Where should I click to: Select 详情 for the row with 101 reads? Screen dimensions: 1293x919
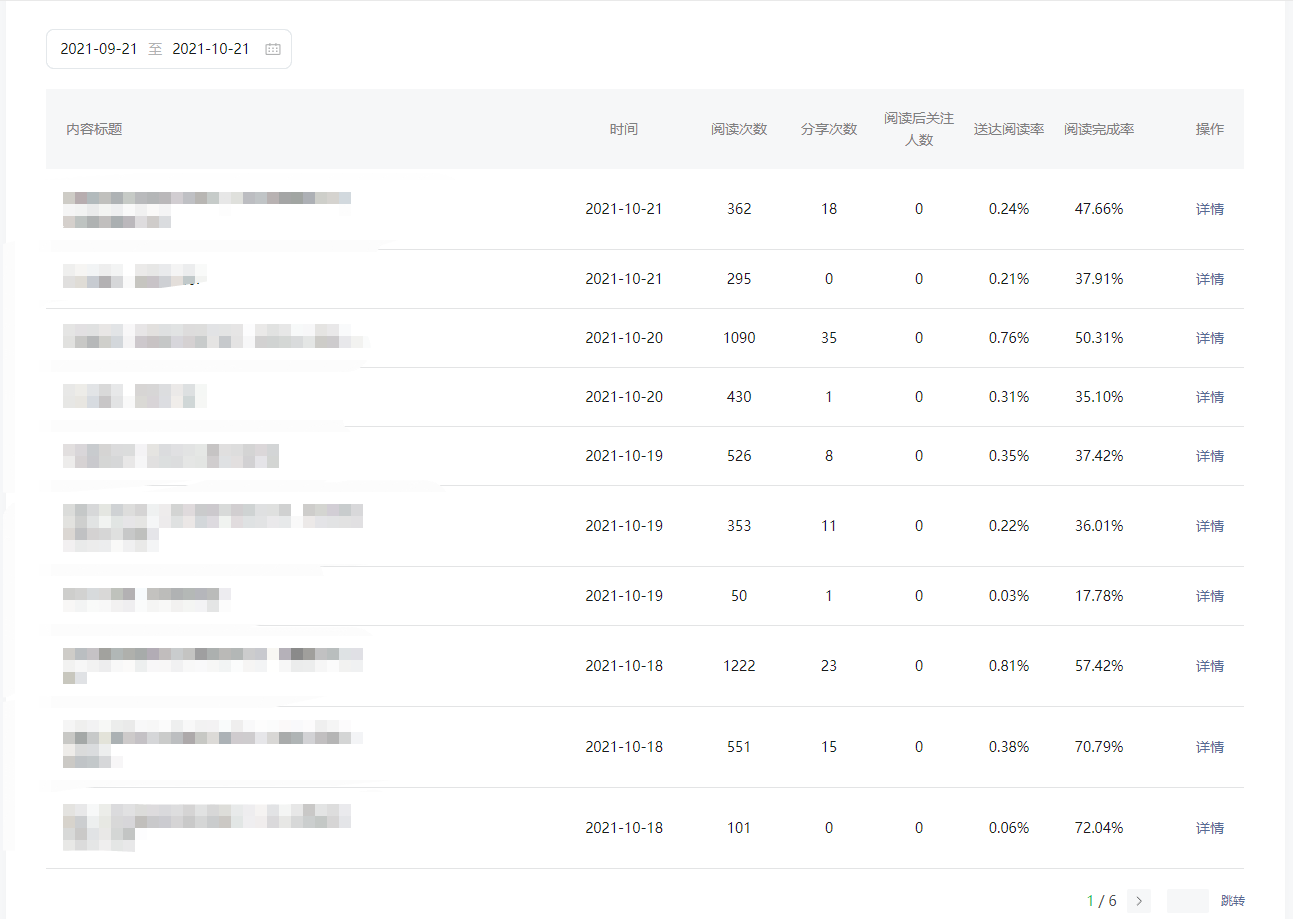point(1209,828)
